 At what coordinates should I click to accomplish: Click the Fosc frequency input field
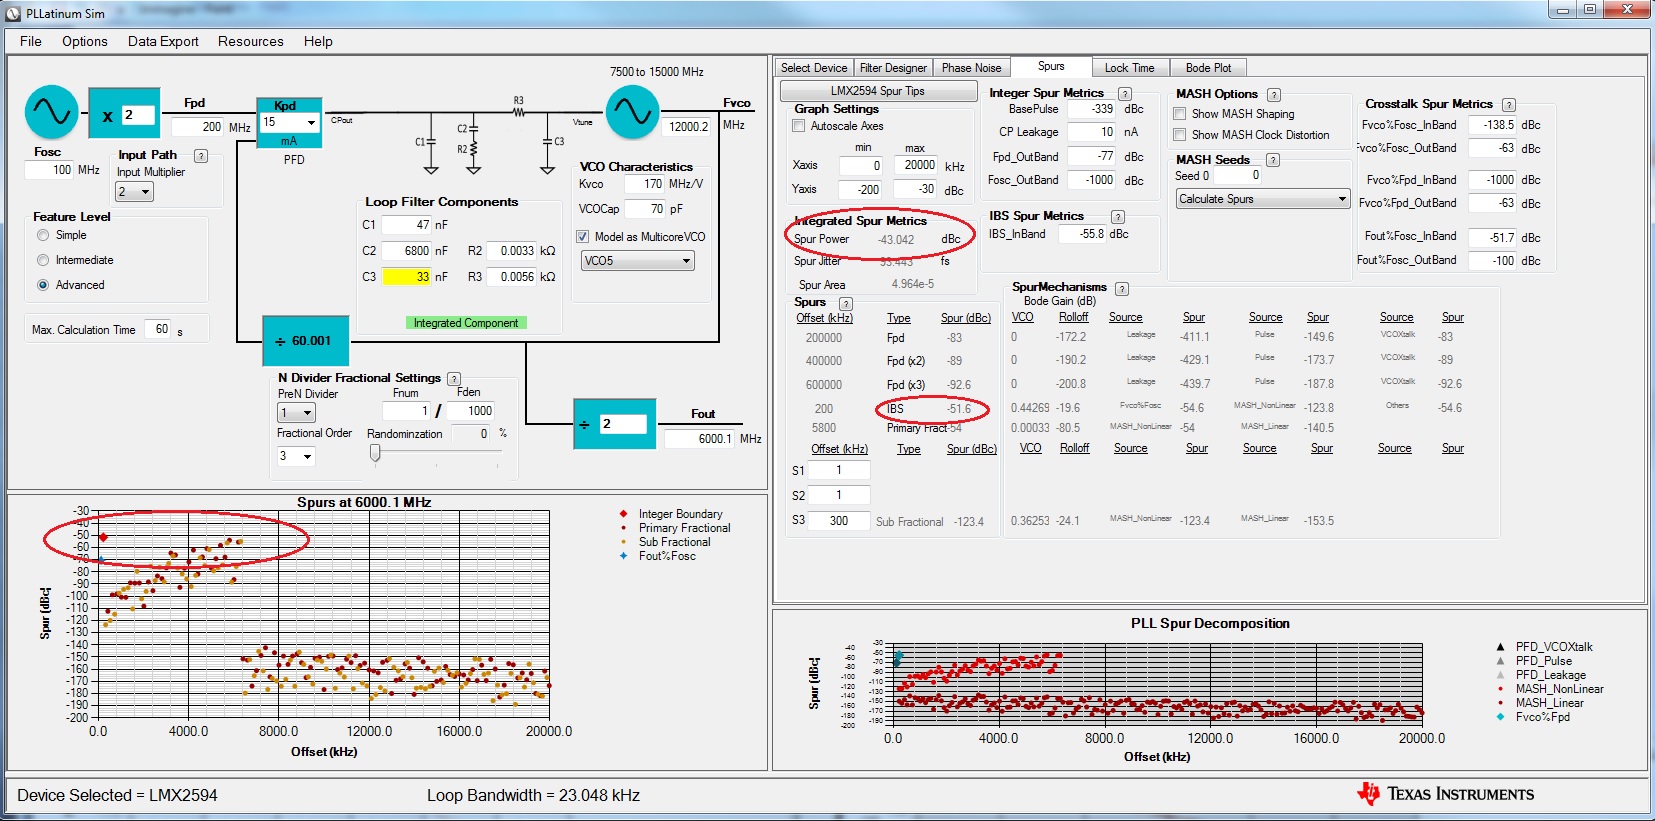pyautogui.click(x=50, y=170)
